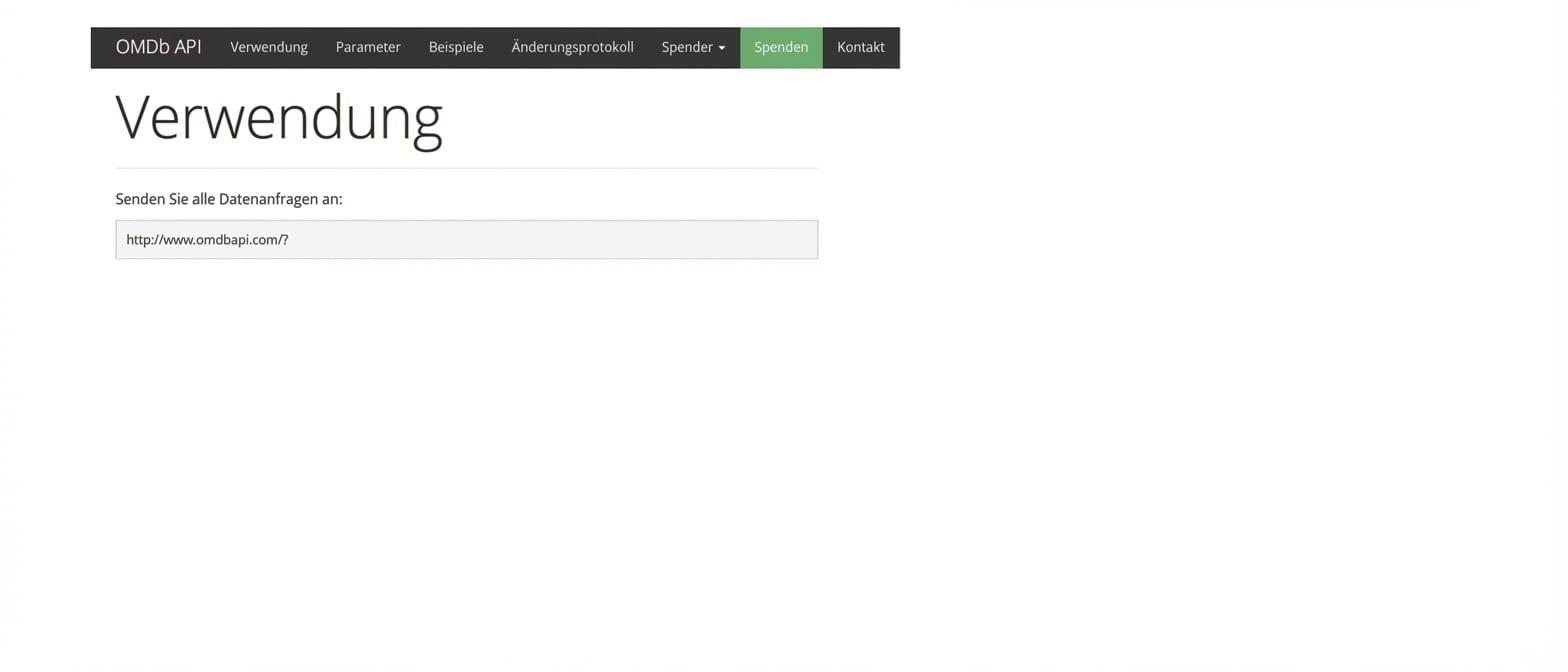Click the question mark ending the URL
Viewport: 1568px width, 672px height.
(285, 240)
